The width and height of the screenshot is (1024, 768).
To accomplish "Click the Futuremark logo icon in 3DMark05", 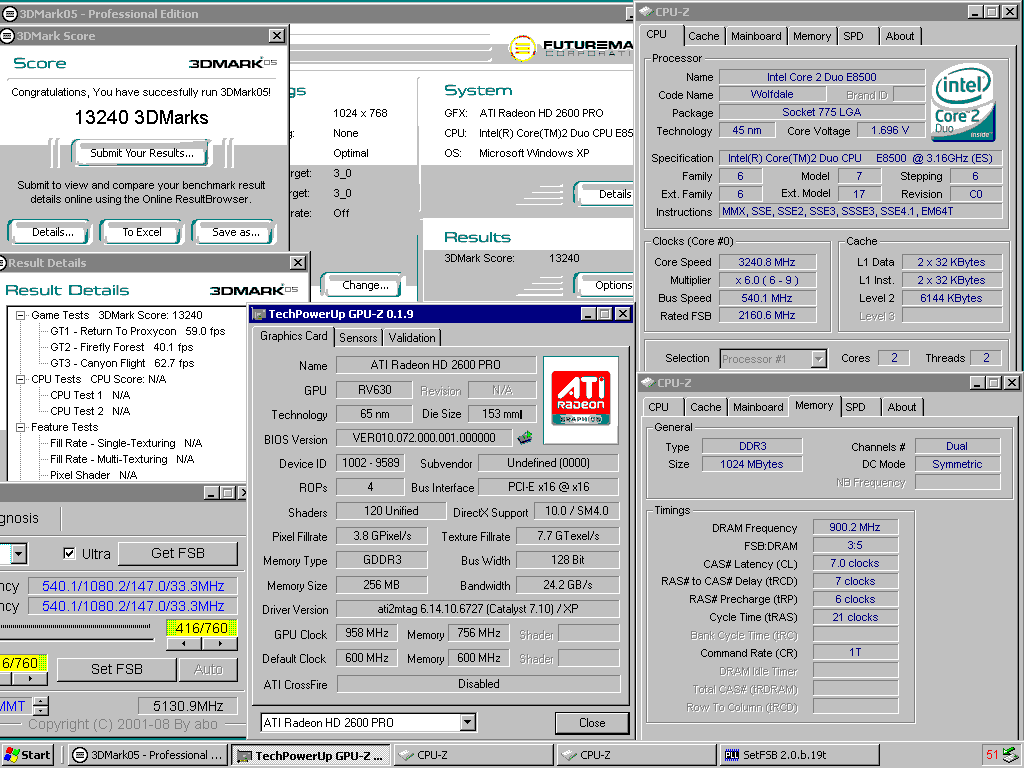I will (522, 48).
